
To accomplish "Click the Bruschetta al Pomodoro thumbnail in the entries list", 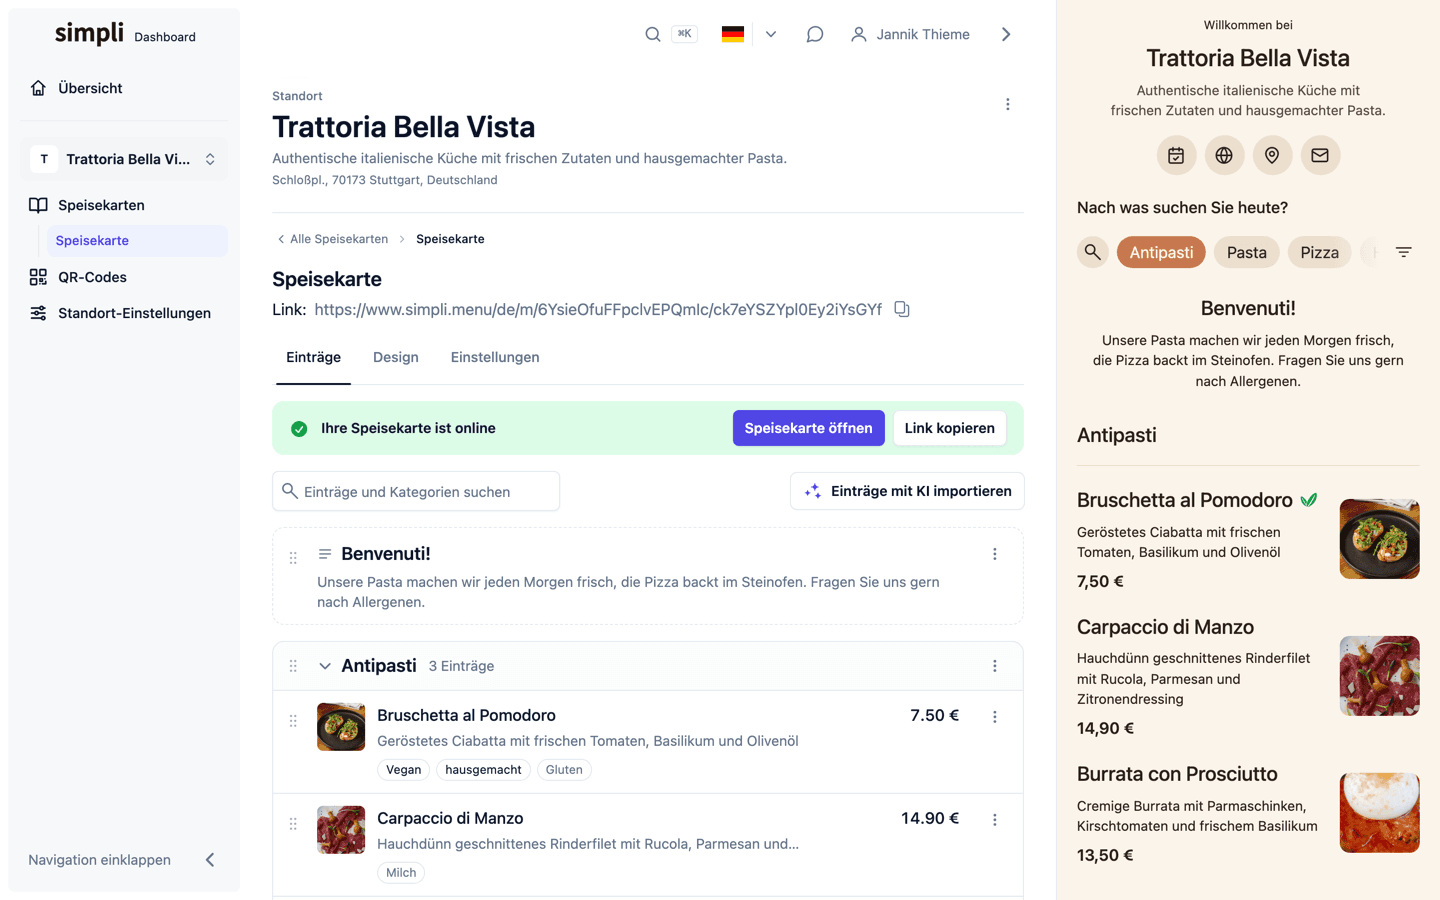I will click(341, 727).
